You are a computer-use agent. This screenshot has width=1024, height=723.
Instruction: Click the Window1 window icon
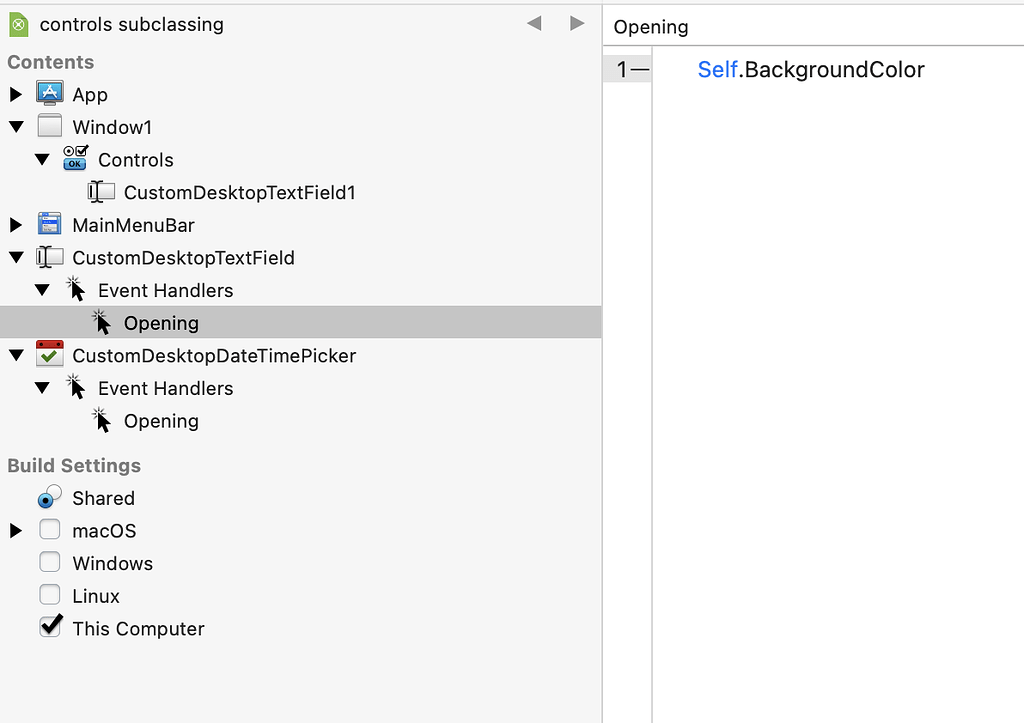tap(49, 126)
